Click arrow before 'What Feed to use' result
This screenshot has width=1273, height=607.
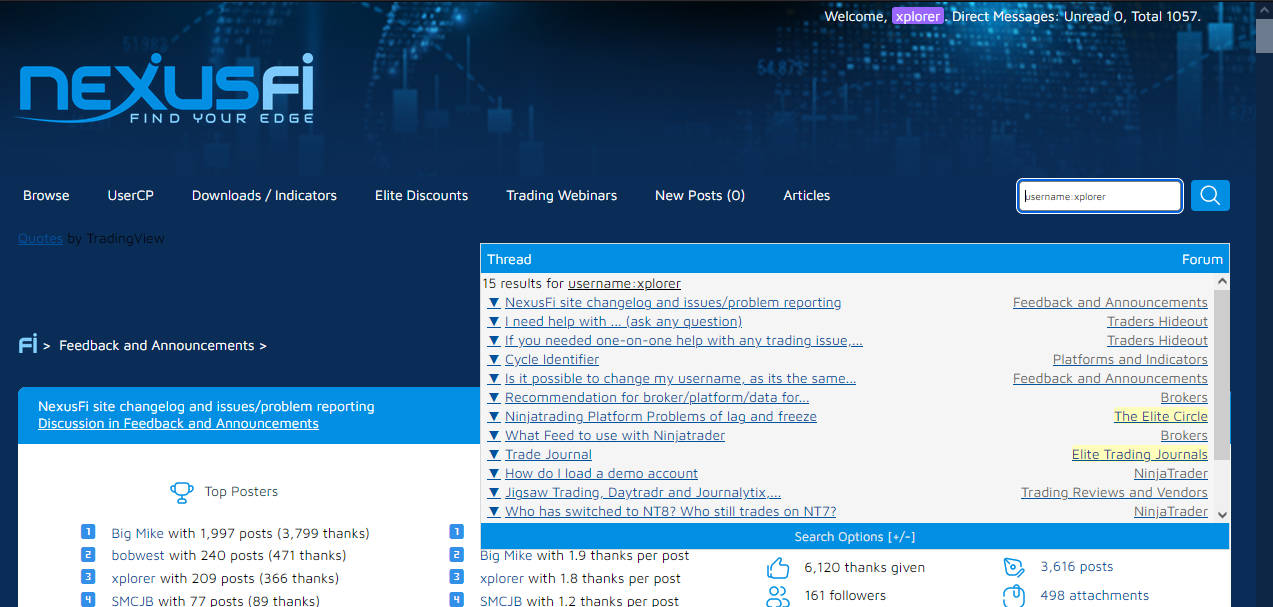pyautogui.click(x=494, y=436)
